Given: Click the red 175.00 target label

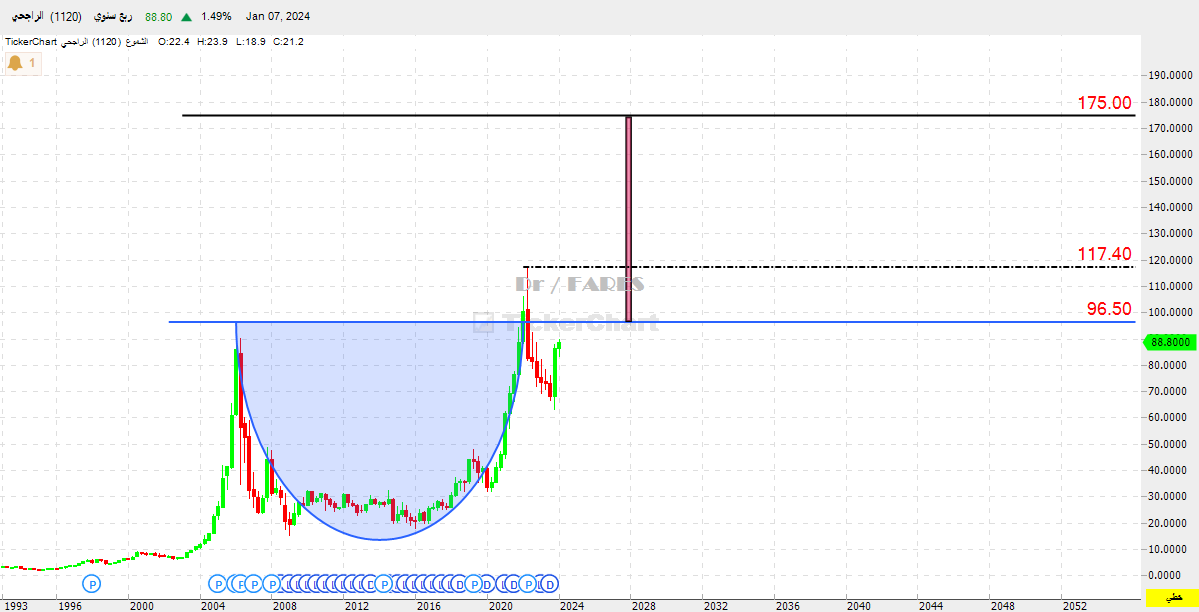Looking at the screenshot, I should (x=1104, y=103).
